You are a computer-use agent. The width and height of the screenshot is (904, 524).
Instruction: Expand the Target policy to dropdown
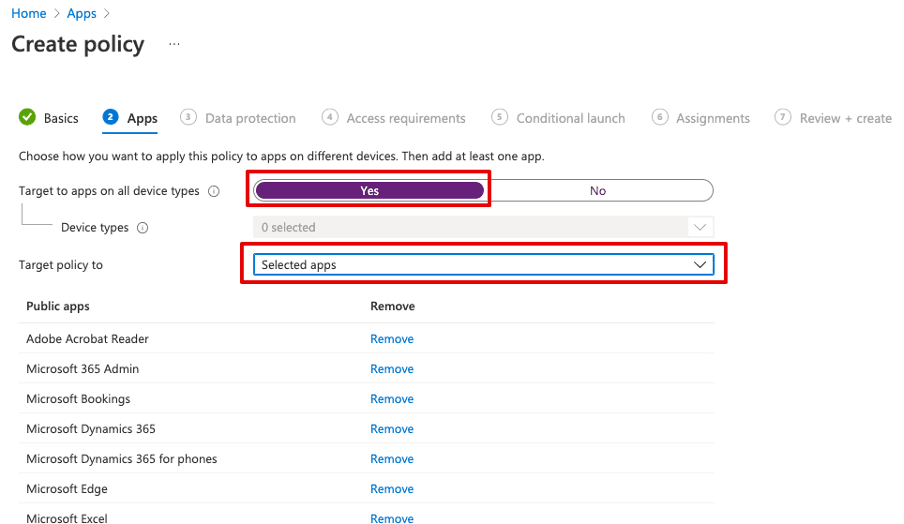[482, 265]
